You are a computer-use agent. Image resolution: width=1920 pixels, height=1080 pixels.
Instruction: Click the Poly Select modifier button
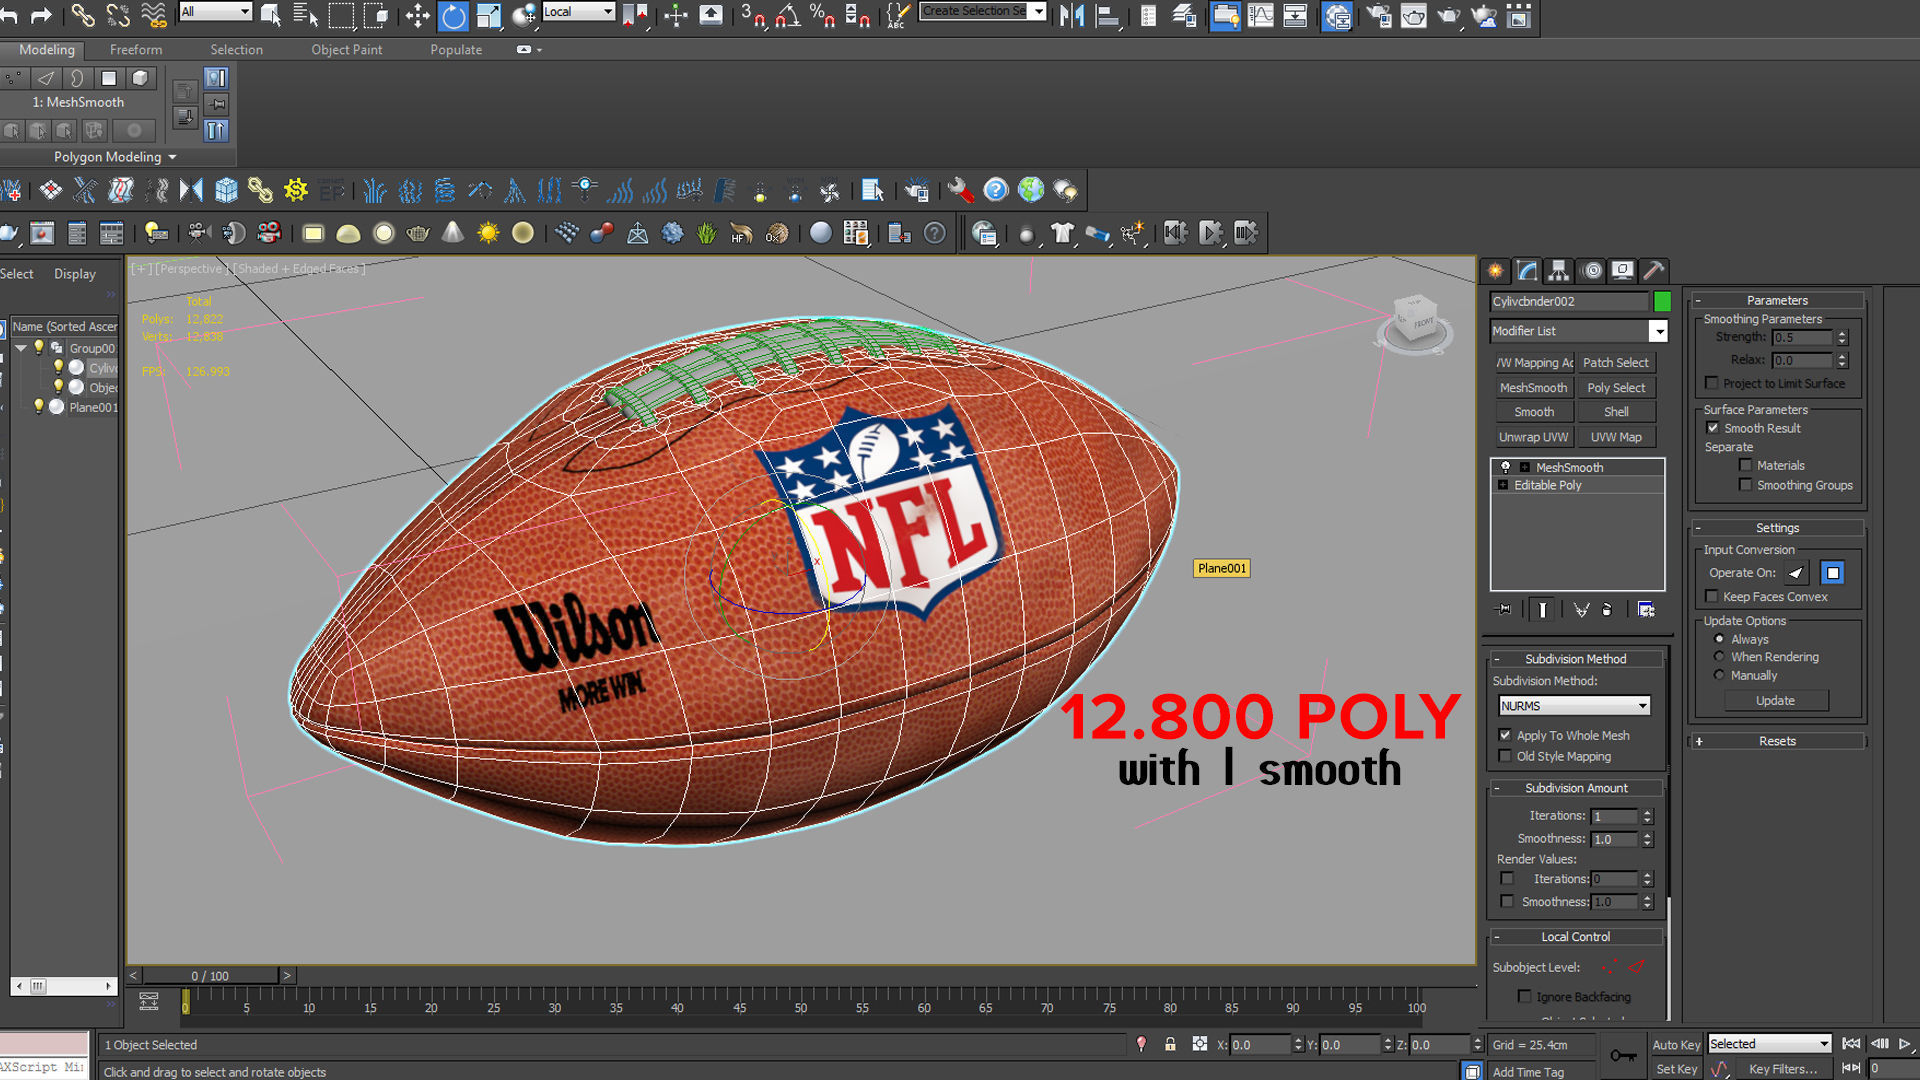(x=1616, y=388)
